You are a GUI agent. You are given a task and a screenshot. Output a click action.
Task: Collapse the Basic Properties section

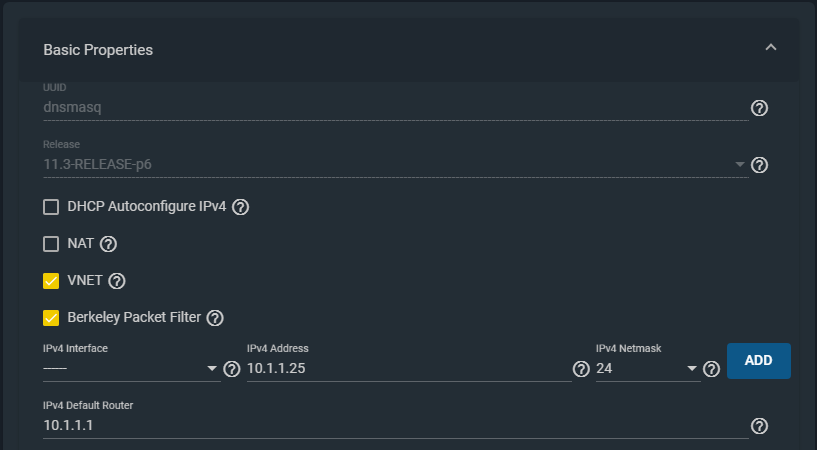coord(770,48)
